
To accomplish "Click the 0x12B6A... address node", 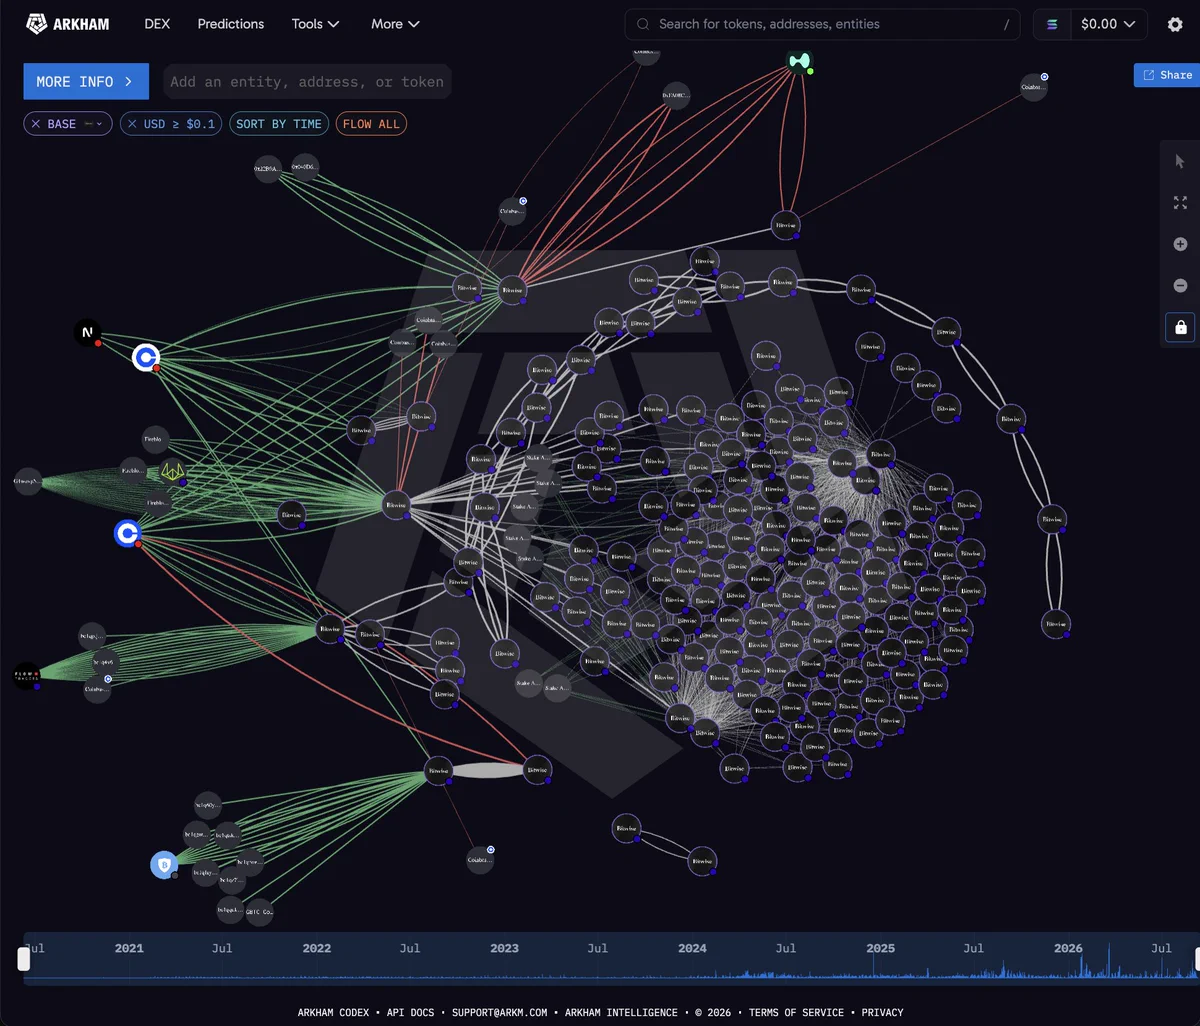I will tap(268, 169).
